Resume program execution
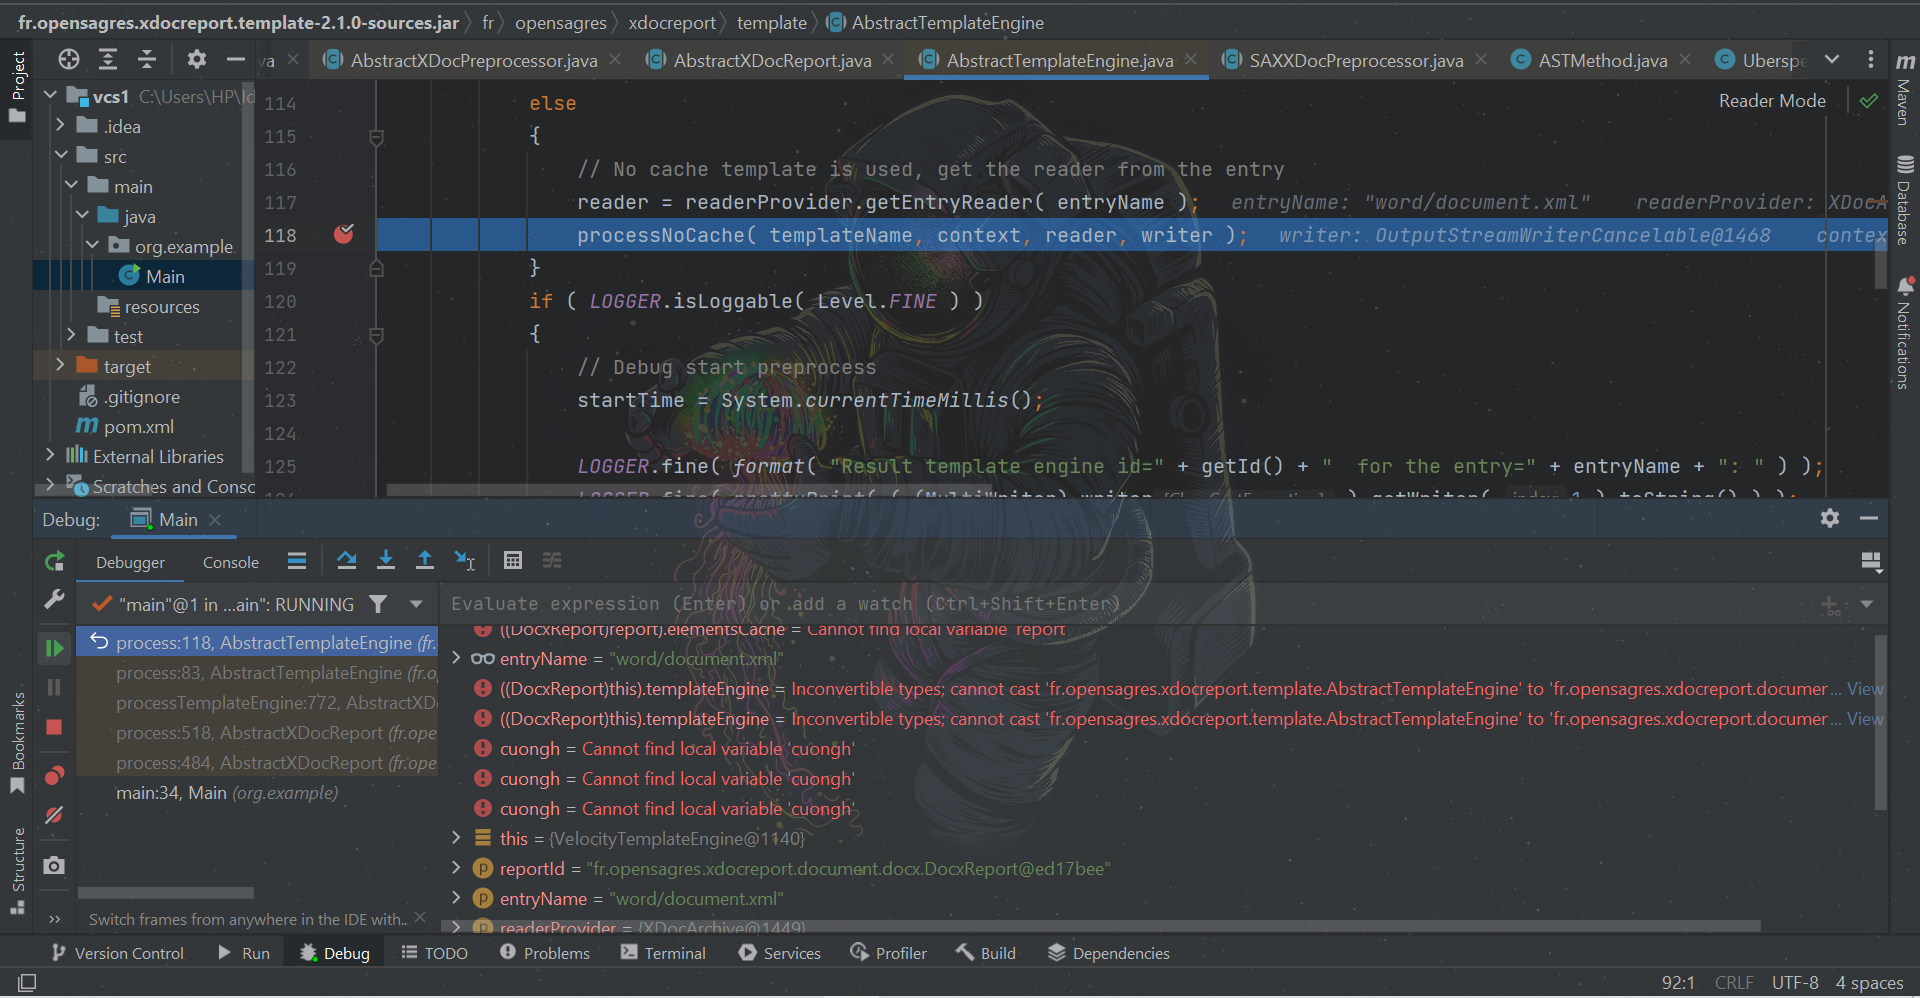1920x998 pixels. pyautogui.click(x=54, y=649)
